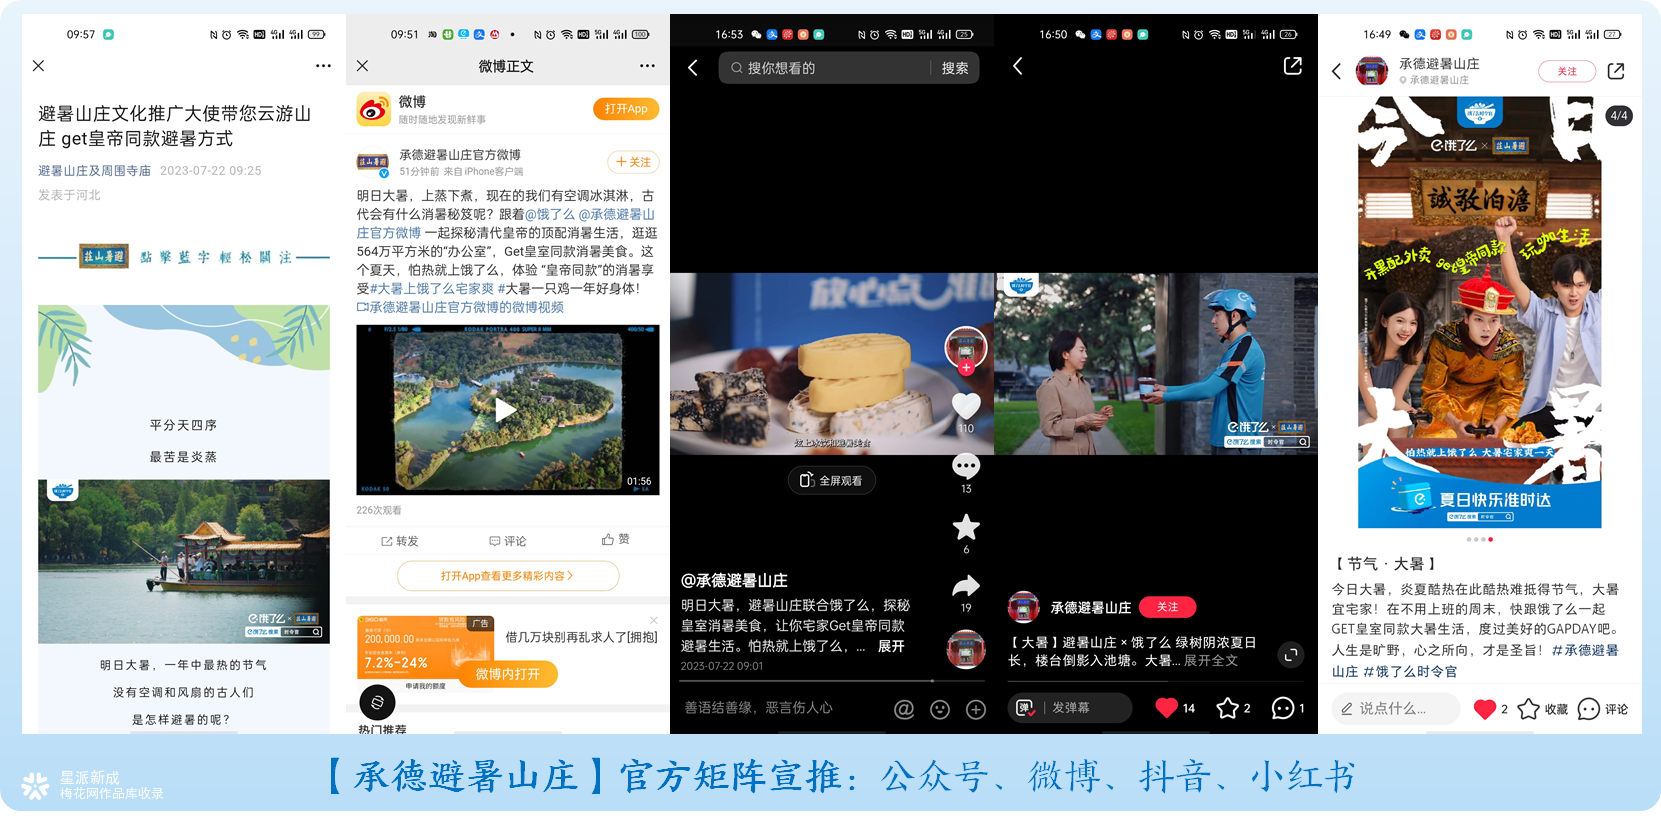Like the video with heart showing 14
The height and width of the screenshot is (821, 1661).
pos(1166,708)
